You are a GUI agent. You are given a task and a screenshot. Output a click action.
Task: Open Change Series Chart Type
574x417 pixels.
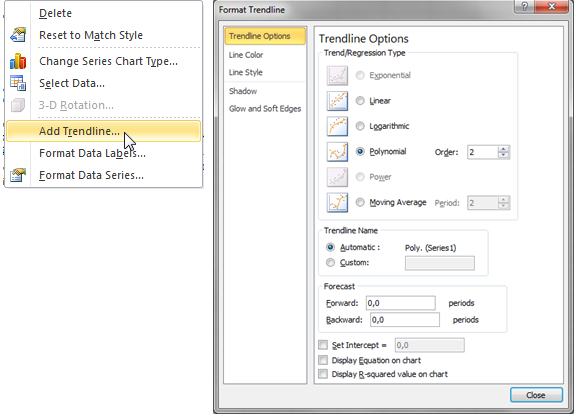click(104, 61)
